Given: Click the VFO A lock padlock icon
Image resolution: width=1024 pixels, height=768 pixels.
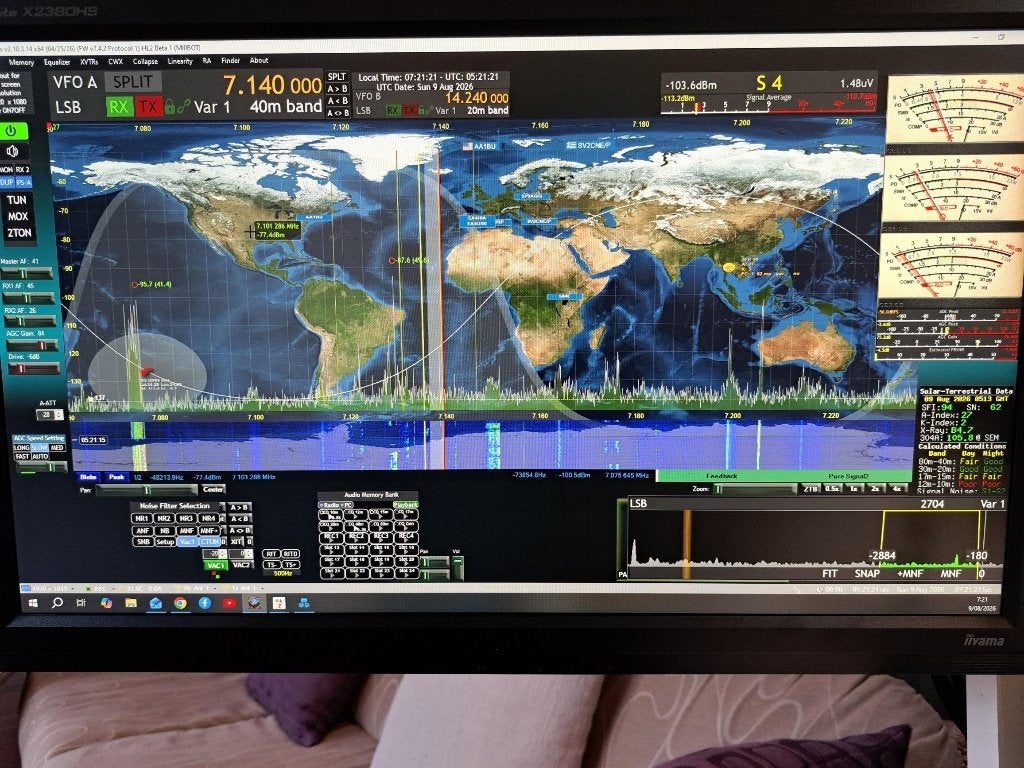Looking at the screenshot, I should [x=170, y=106].
